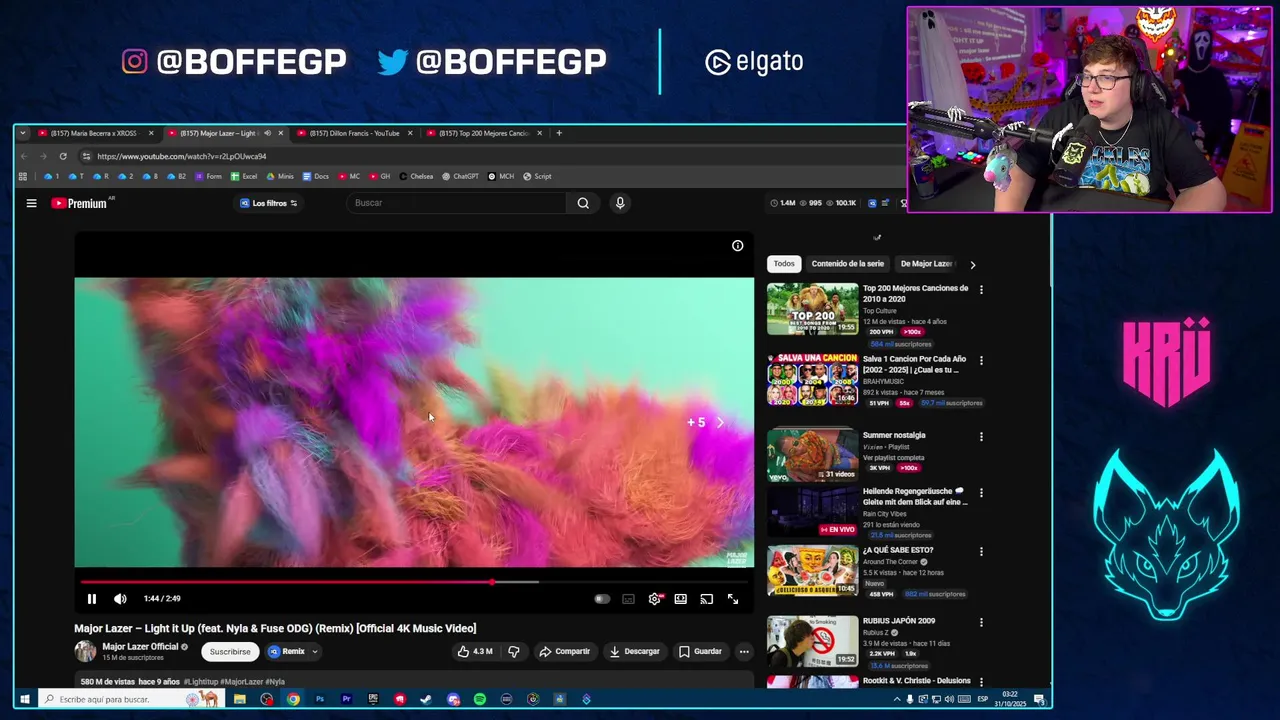Open the YouTube hamburger guide menu
The height and width of the screenshot is (720, 1280).
pos(31,203)
